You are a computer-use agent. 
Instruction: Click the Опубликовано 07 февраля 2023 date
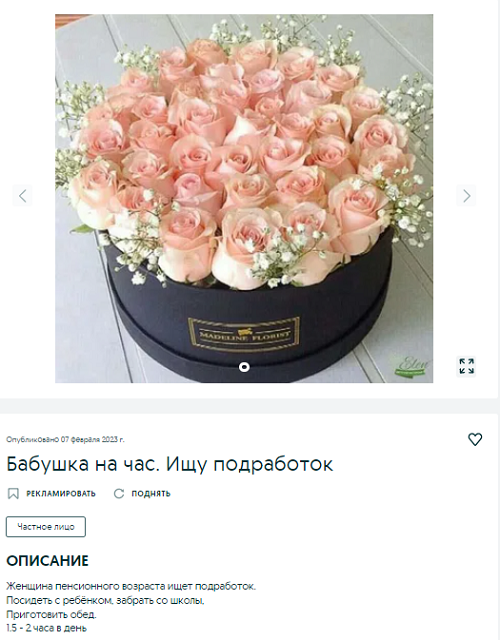tap(65, 440)
